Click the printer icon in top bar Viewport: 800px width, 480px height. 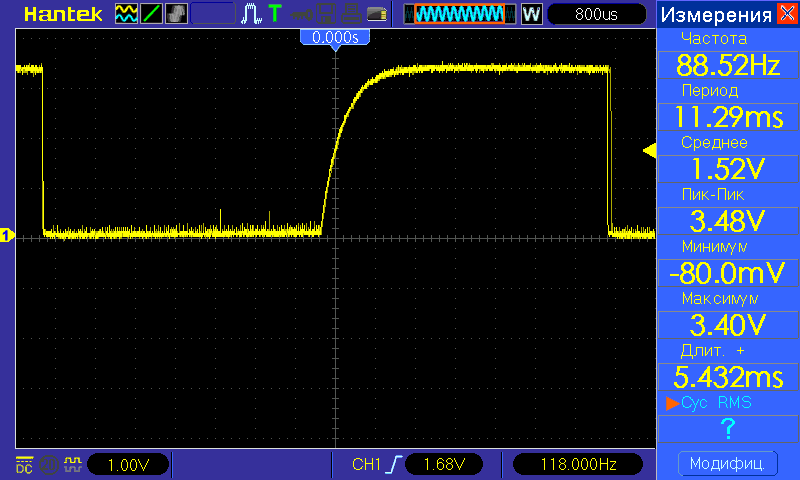coord(349,14)
